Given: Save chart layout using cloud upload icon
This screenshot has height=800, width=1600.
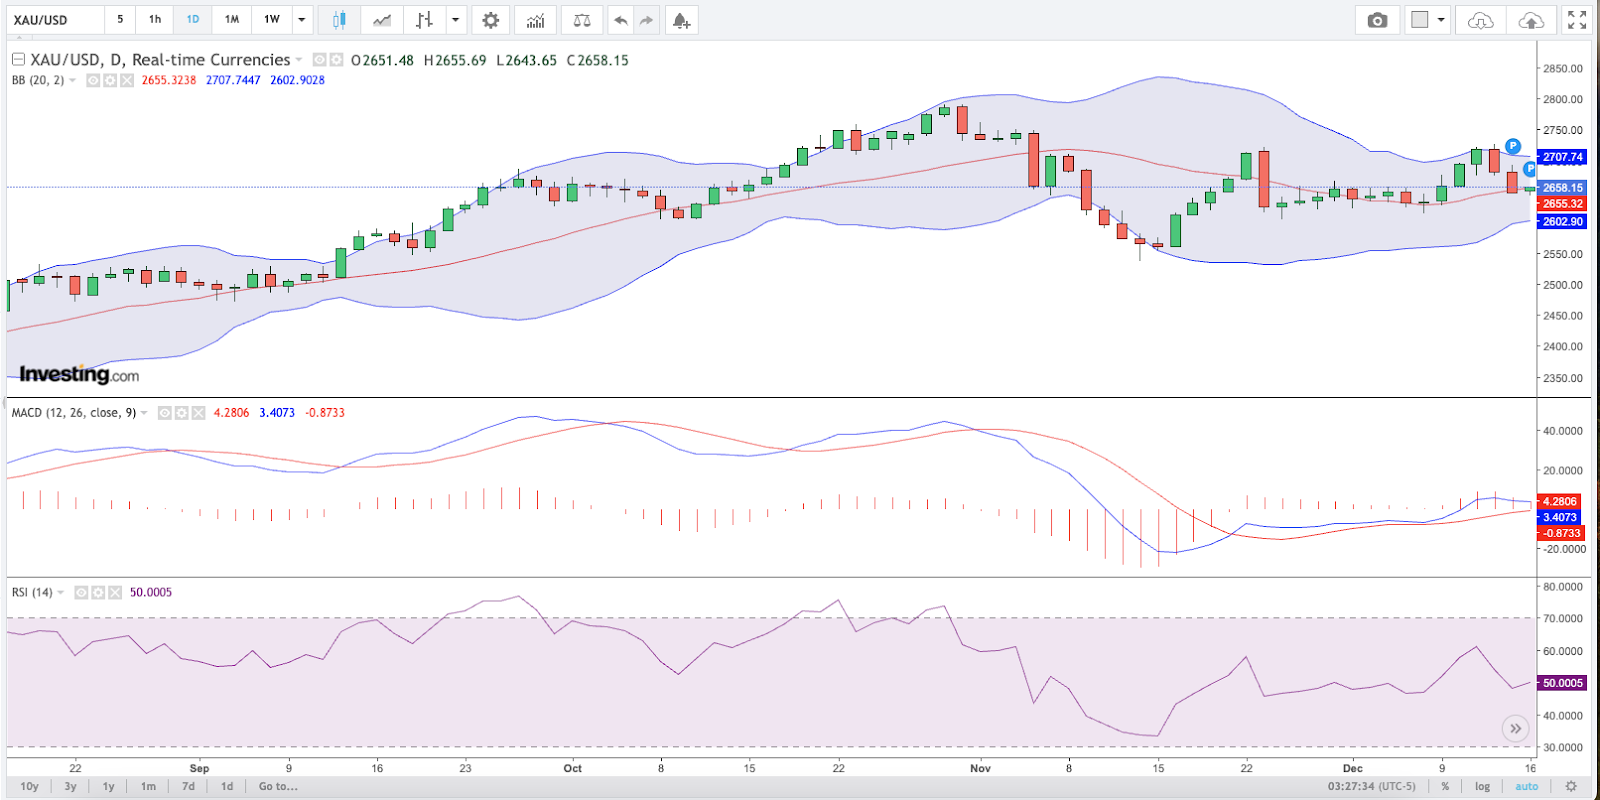Looking at the screenshot, I should (x=1530, y=20).
